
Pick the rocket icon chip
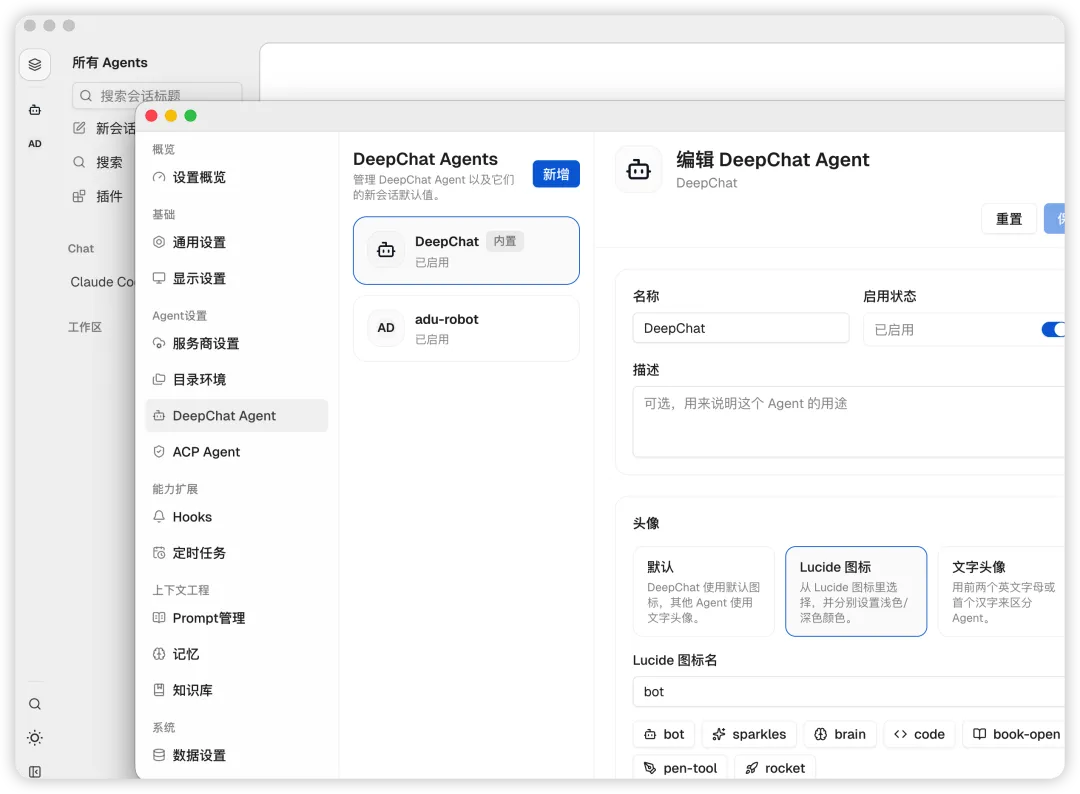pos(776,768)
